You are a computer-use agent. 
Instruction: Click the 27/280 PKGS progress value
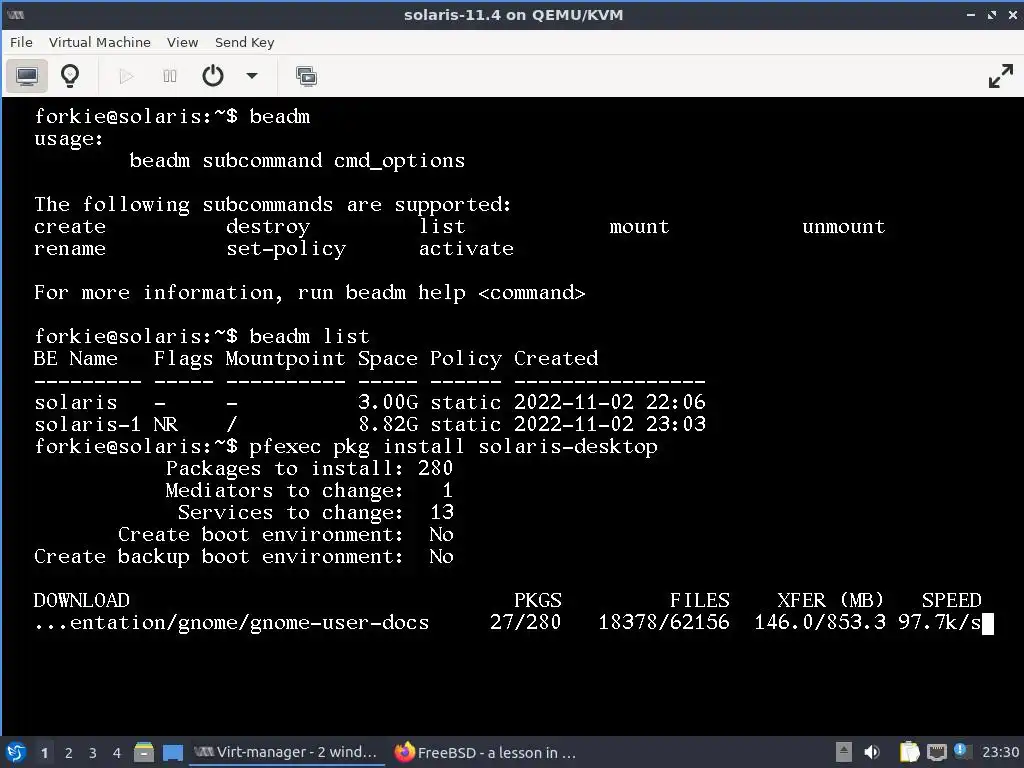pyautogui.click(x=525, y=622)
